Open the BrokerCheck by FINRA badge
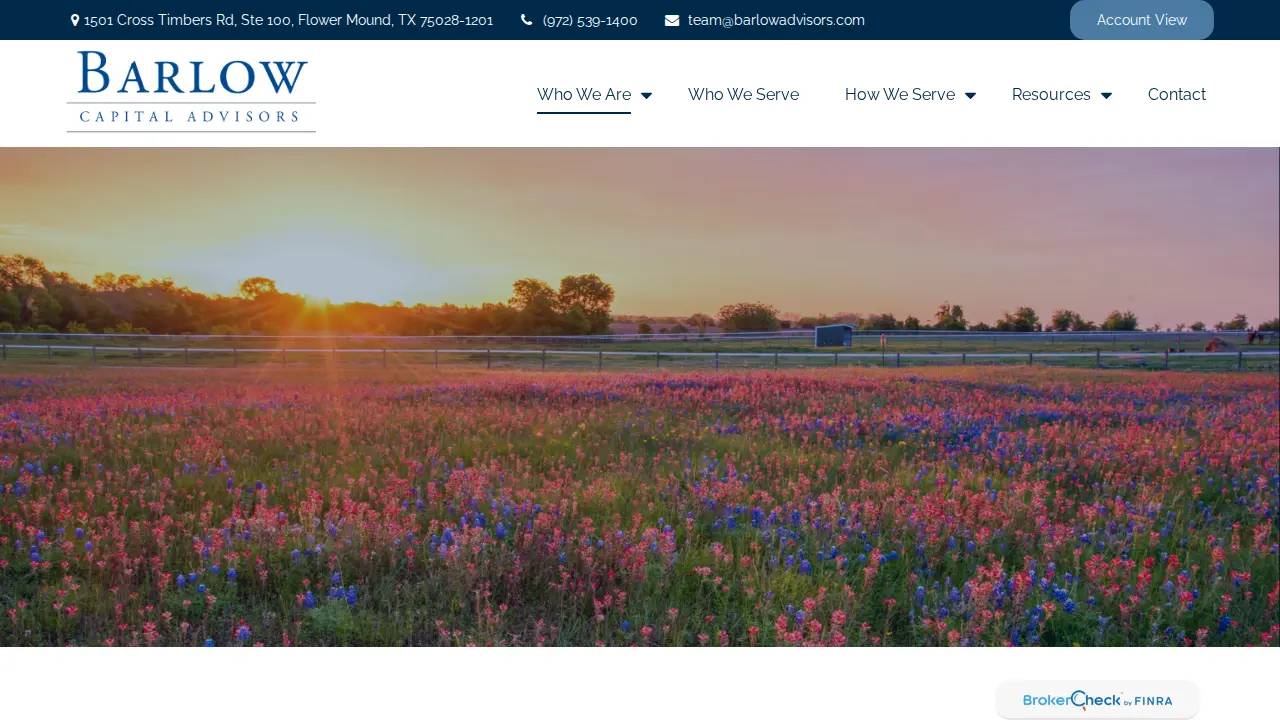This screenshot has width=1280, height=720. [x=1097, y=700]
